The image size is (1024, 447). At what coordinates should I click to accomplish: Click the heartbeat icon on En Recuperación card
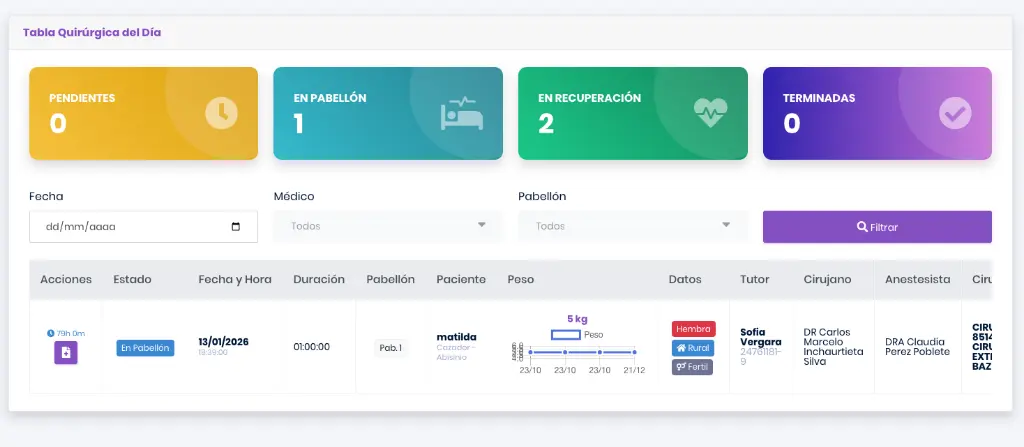(711, 112)
